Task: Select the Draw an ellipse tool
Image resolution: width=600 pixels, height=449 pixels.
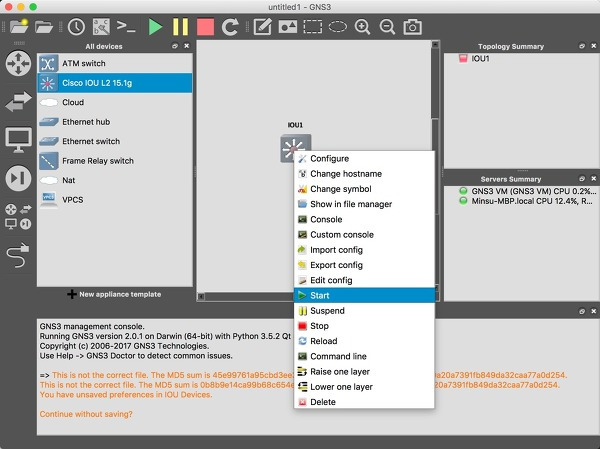Action: (x=338, y=27)
